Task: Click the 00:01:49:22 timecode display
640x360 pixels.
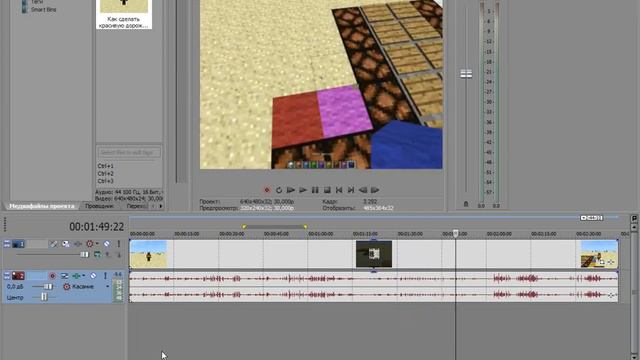Action: [x=96, y=227]
